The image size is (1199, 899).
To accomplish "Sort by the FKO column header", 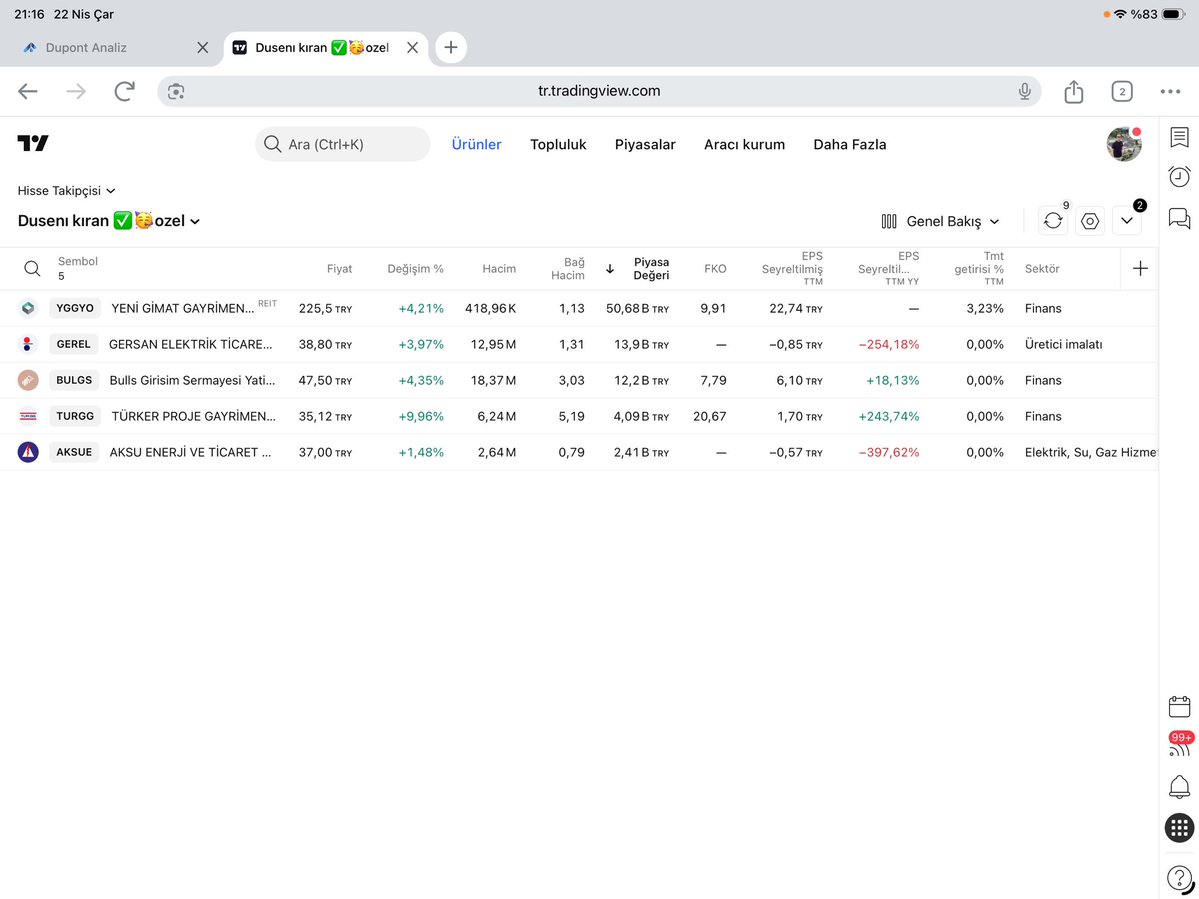I will click(x=715, y=268).
